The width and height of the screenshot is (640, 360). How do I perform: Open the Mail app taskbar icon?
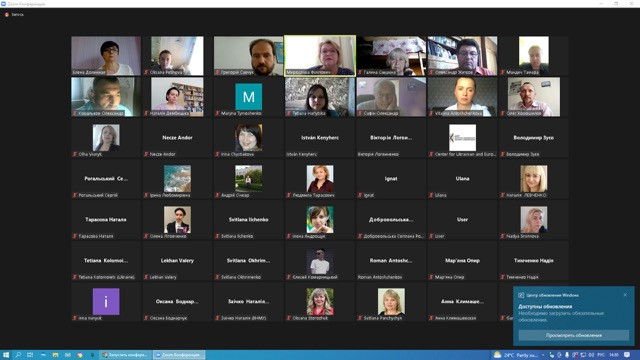pyautogui.click(x=68, y=355)
